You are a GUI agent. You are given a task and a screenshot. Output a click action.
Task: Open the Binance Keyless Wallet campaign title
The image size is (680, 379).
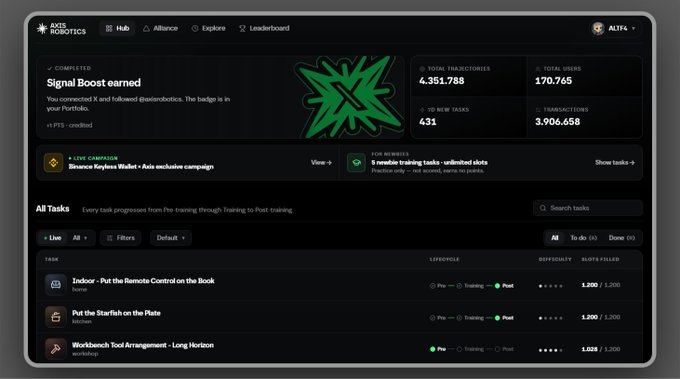(x=141, y=167)
